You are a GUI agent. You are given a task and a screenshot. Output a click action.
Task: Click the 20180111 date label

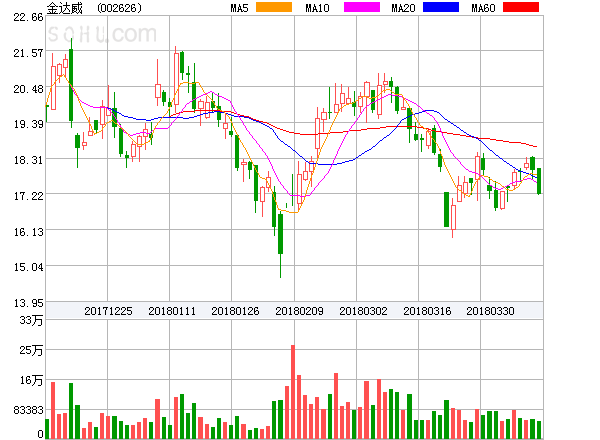coord(172,311)
